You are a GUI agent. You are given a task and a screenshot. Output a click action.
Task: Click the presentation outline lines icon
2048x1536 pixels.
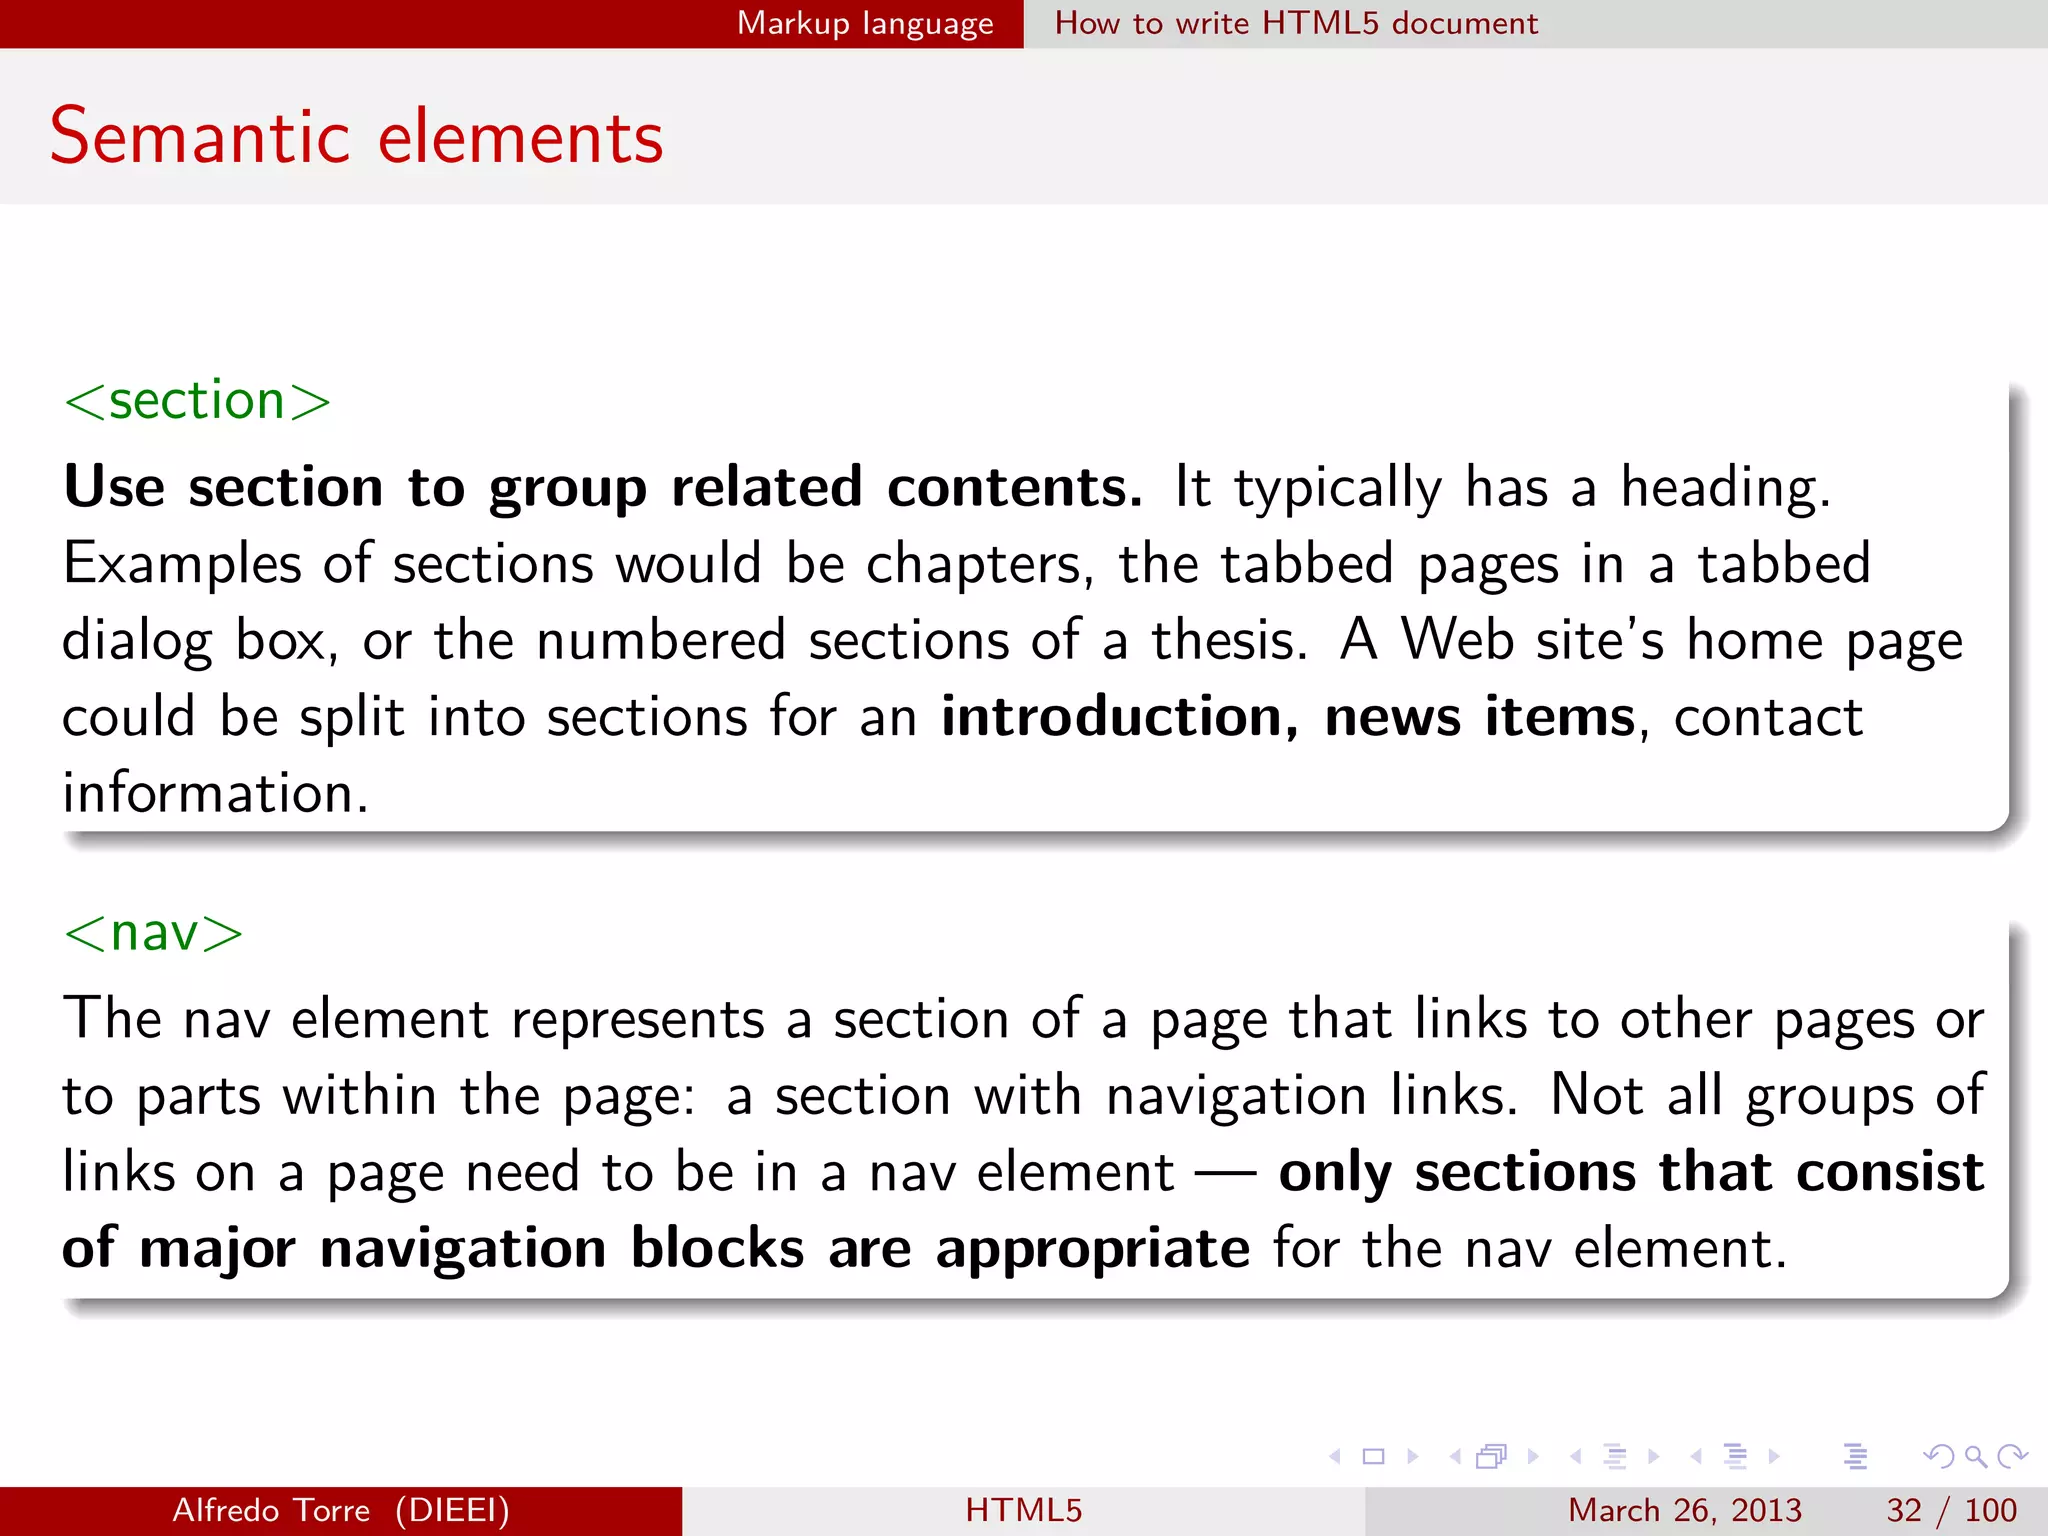click(x=1856, y=1457)
